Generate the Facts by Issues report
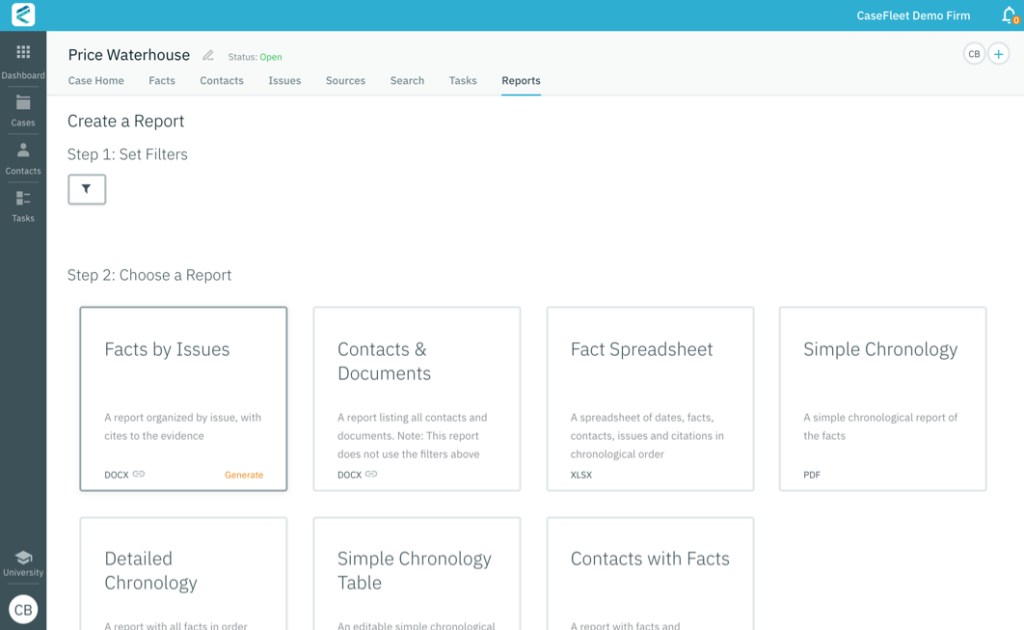The image size is (1024, 630). click(244, 475)
